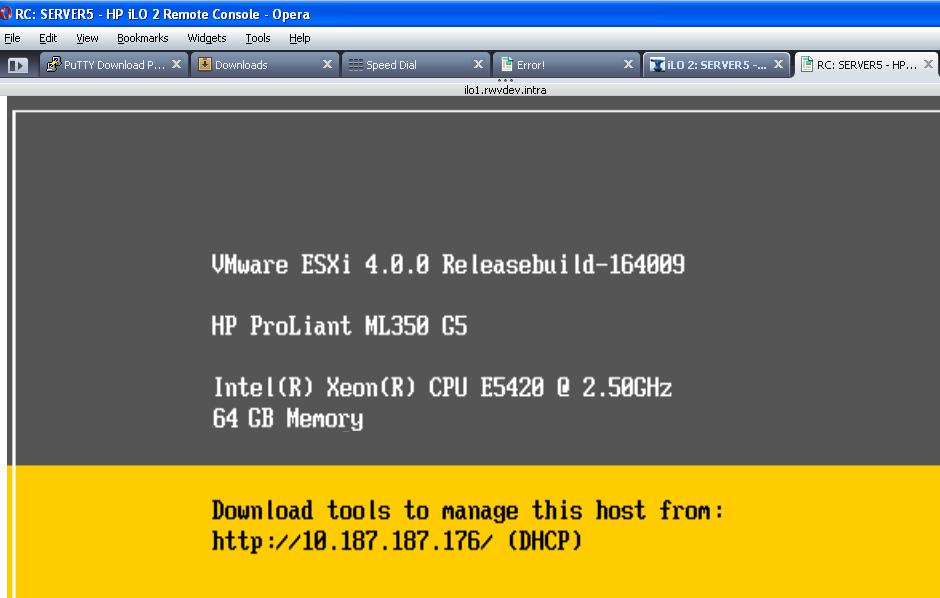Open the File menu

(x=12, y=38)
